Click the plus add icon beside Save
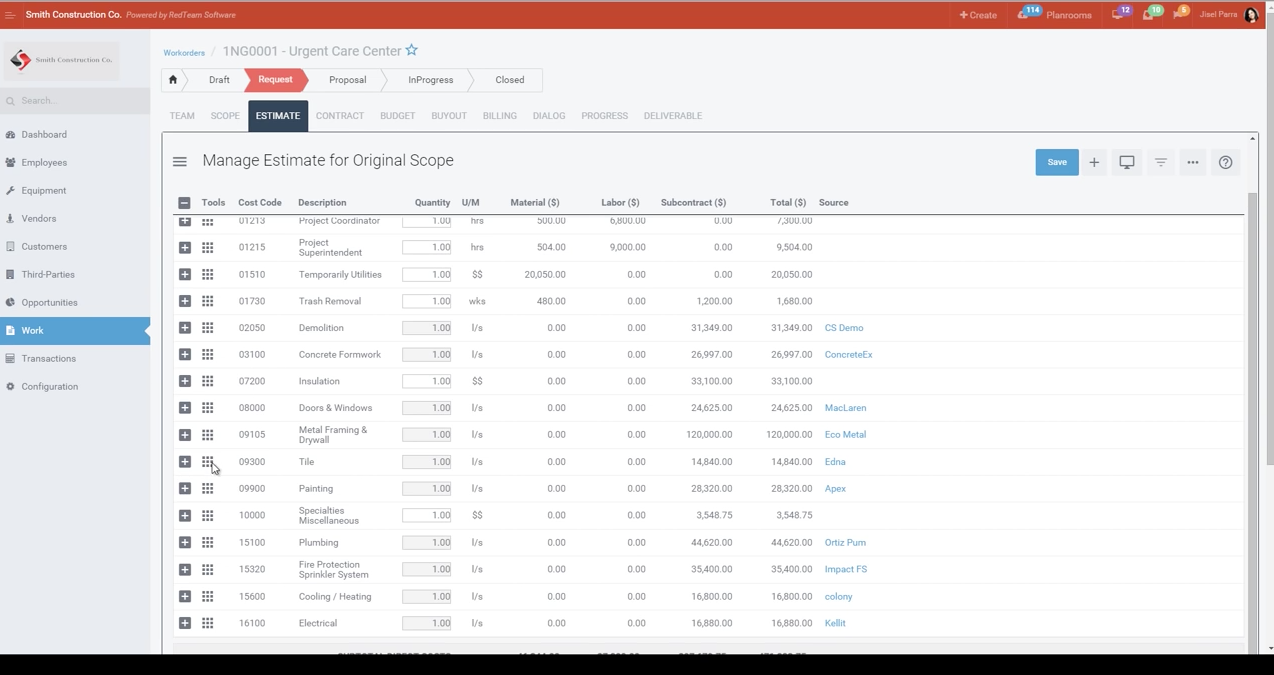Screen dimensions: 1274x675 [x=1094, y=162]
